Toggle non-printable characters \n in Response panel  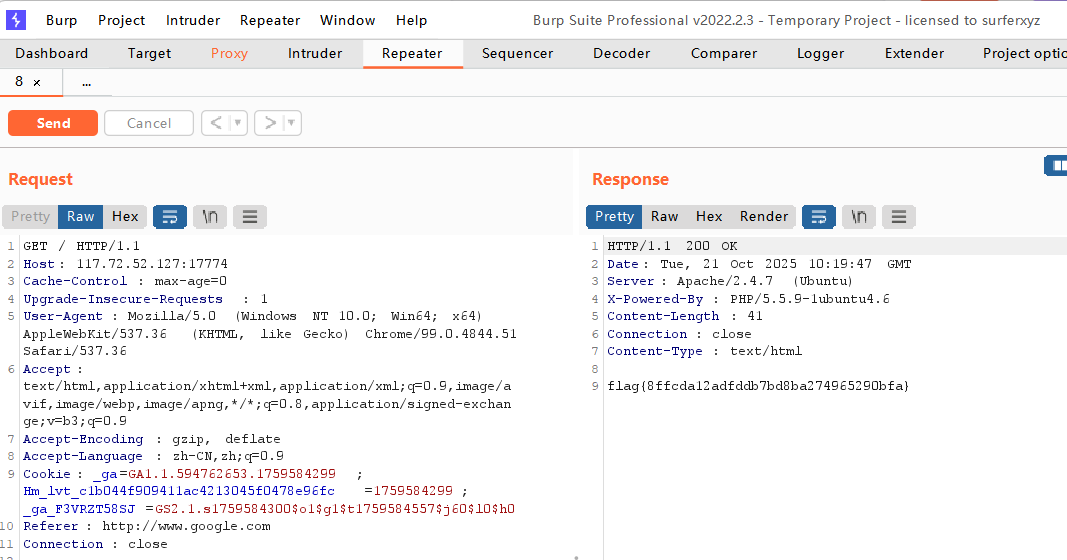click(859, 216)
